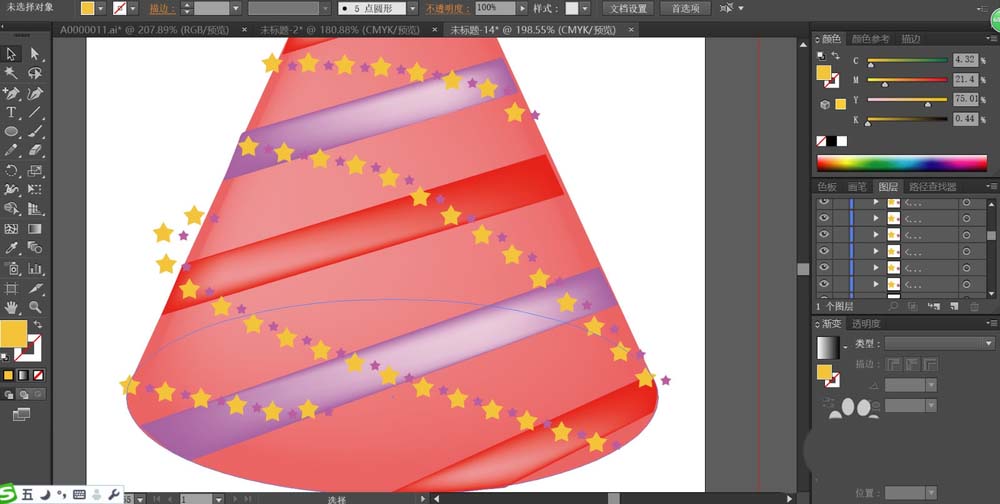Open the 透明度 transparency tab
Viewport: 1000px width, 504px height.
(866, 323)
